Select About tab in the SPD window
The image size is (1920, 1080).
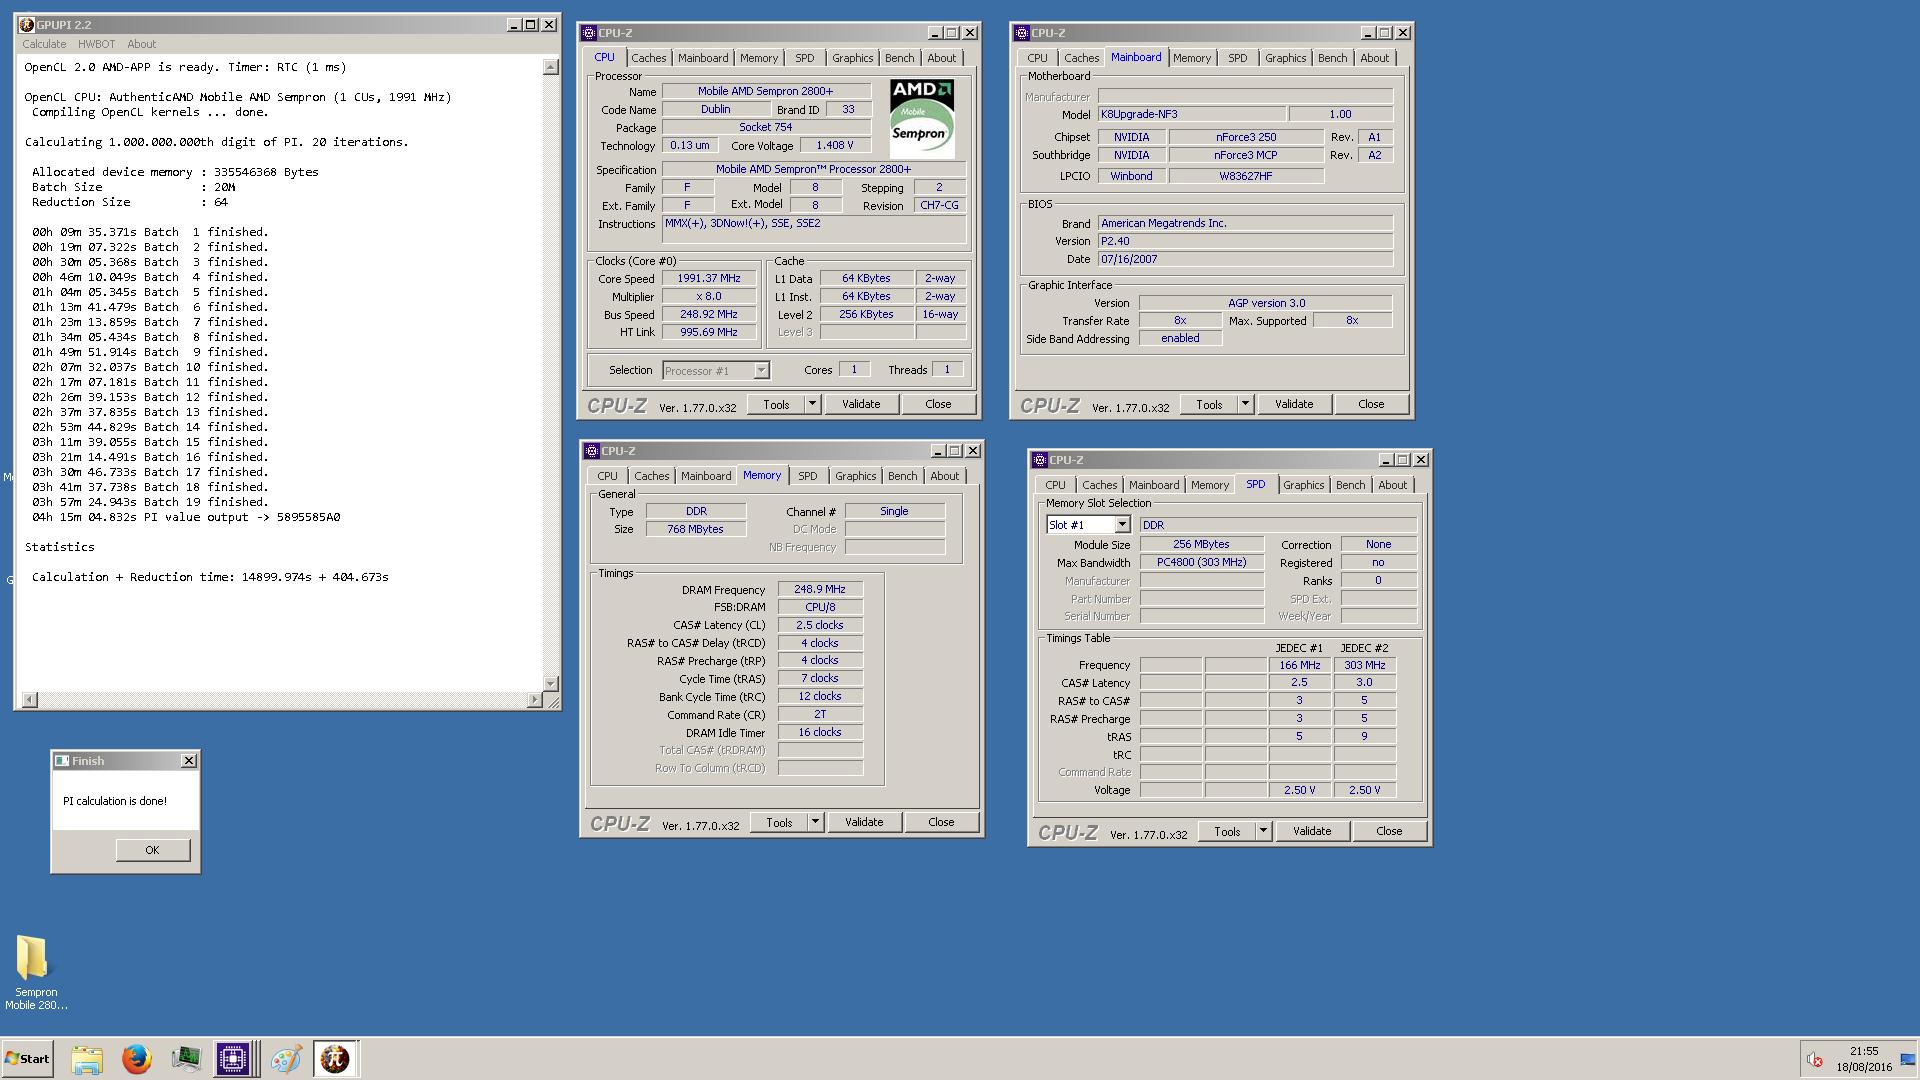pos(1392,485)
